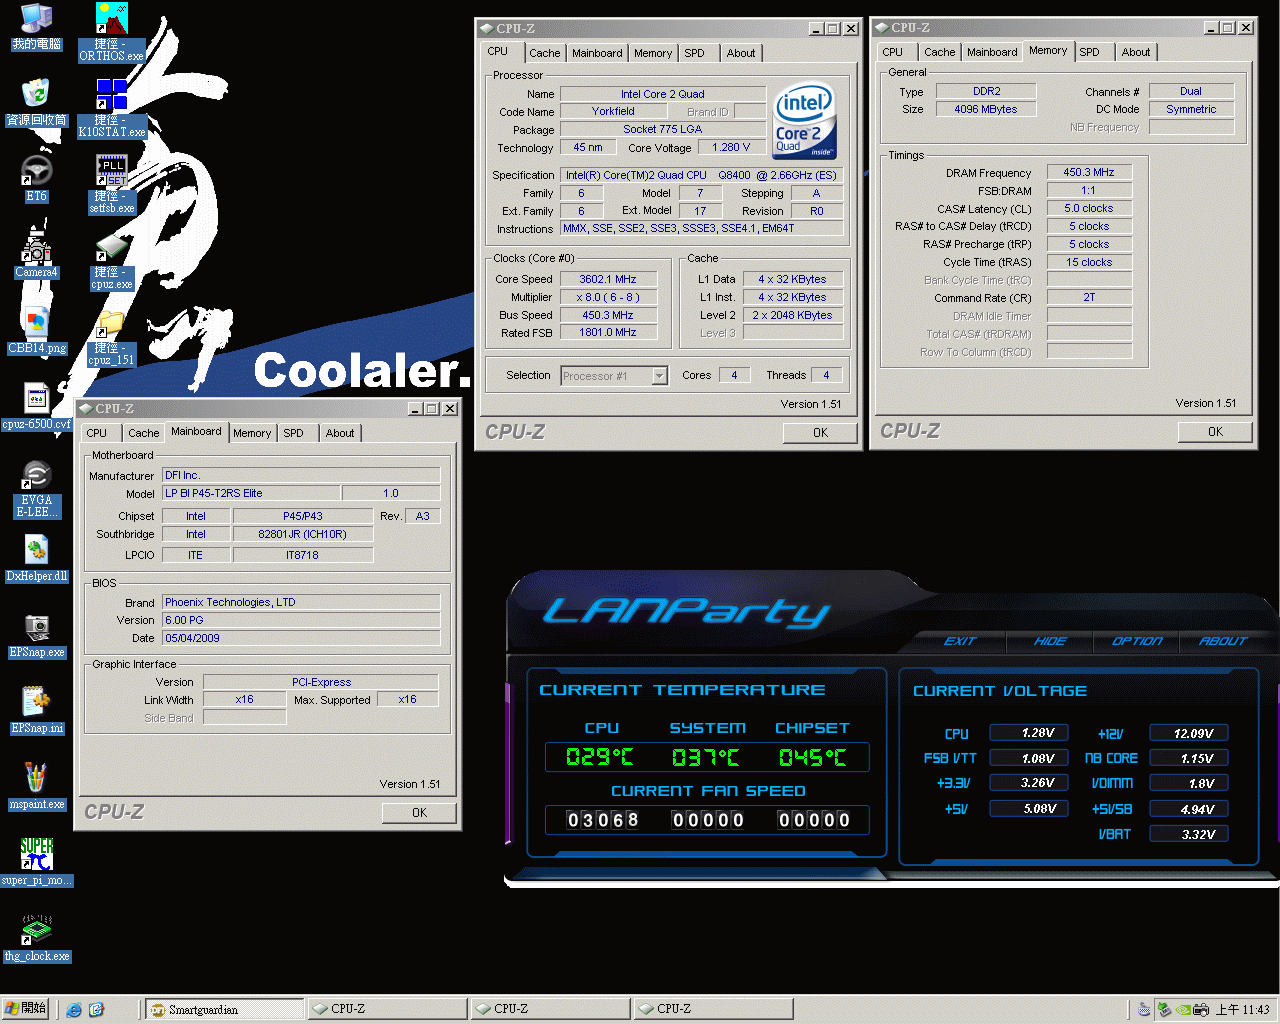1280x1024 pixels.
Task: Click the motherboard Model LP BI P45-T2RS Elite
Action: coord(251,493)
